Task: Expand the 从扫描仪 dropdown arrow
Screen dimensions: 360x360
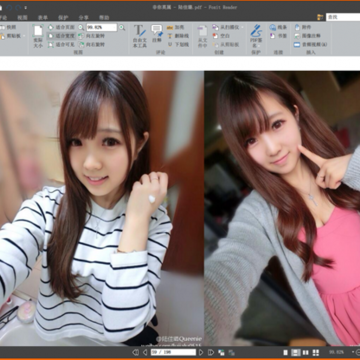Action: click(x=242, y=27)
